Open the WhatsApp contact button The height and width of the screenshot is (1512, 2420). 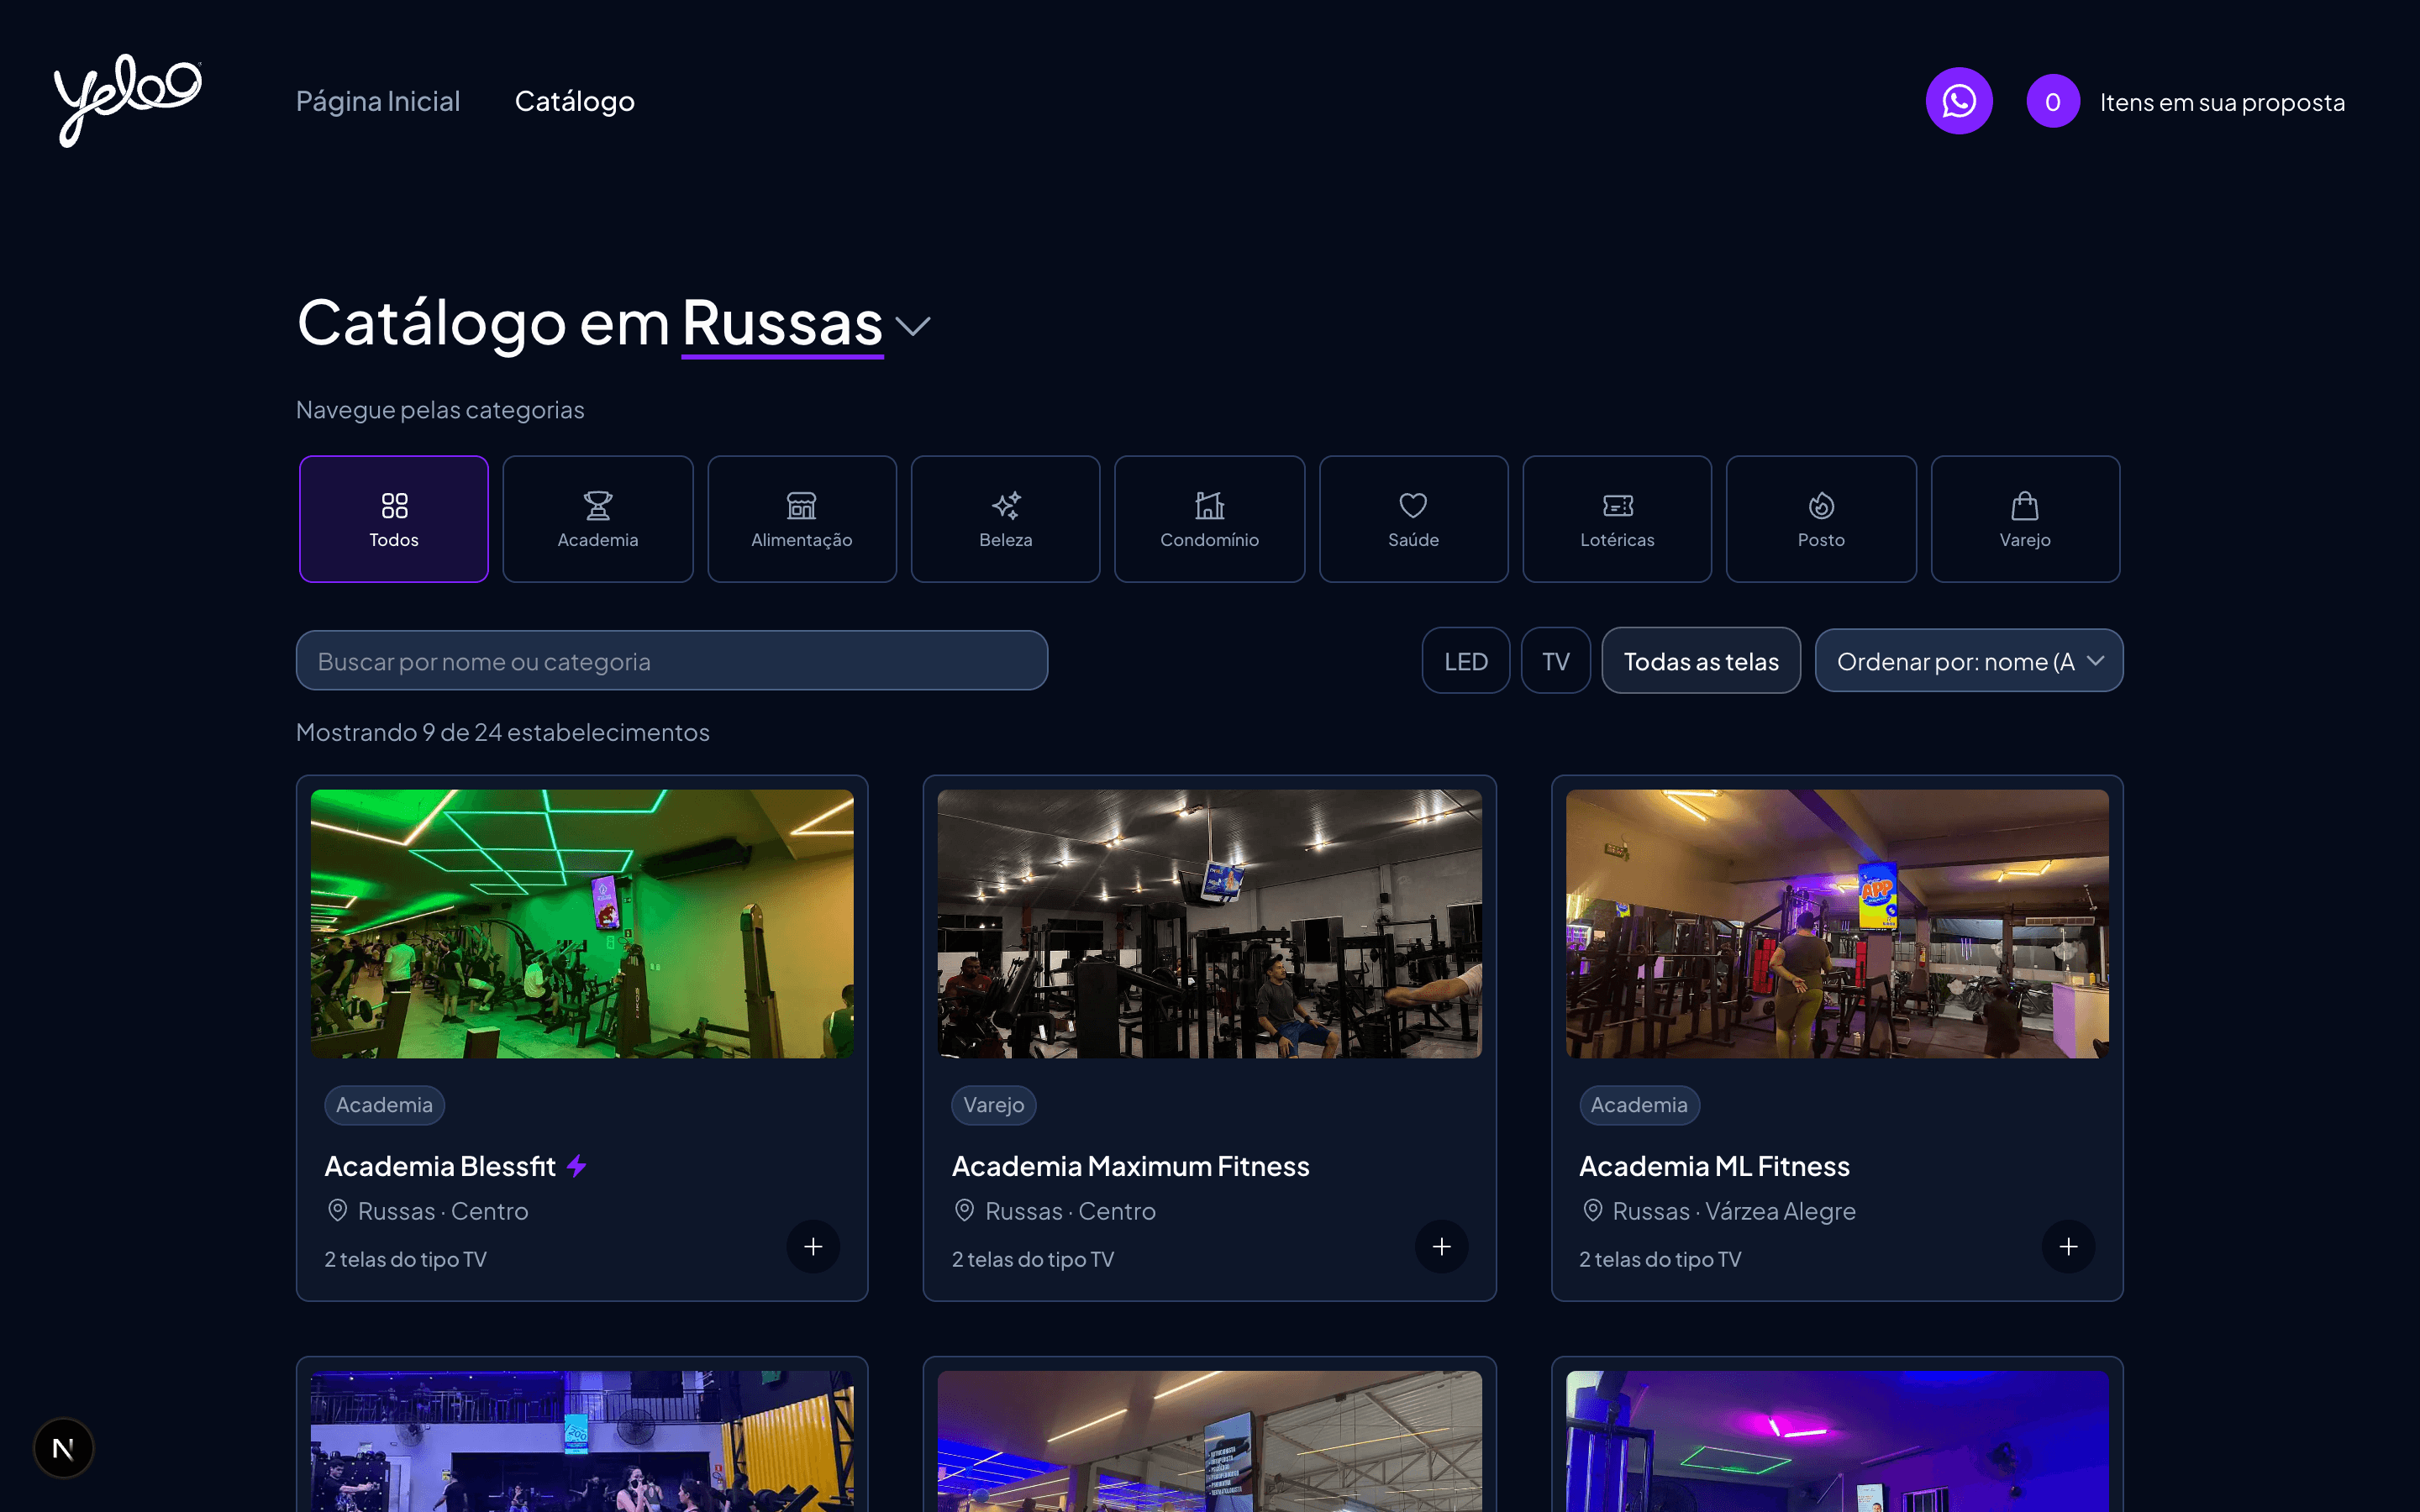coord(1958,101)
